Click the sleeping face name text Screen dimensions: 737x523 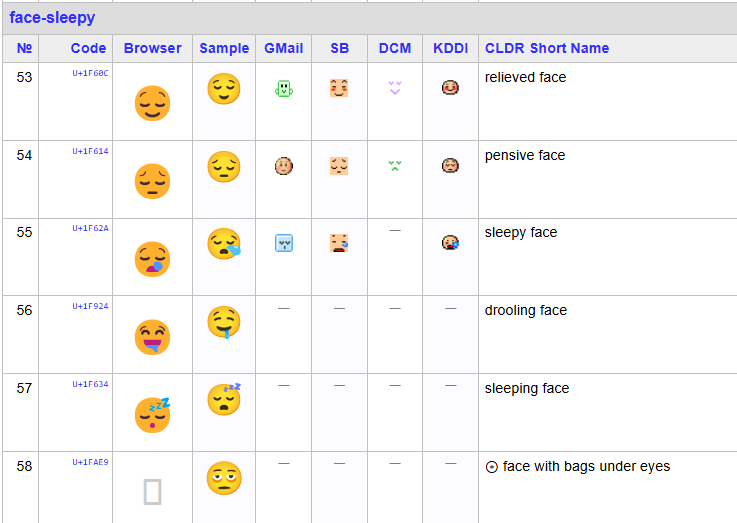pos(526,388)
